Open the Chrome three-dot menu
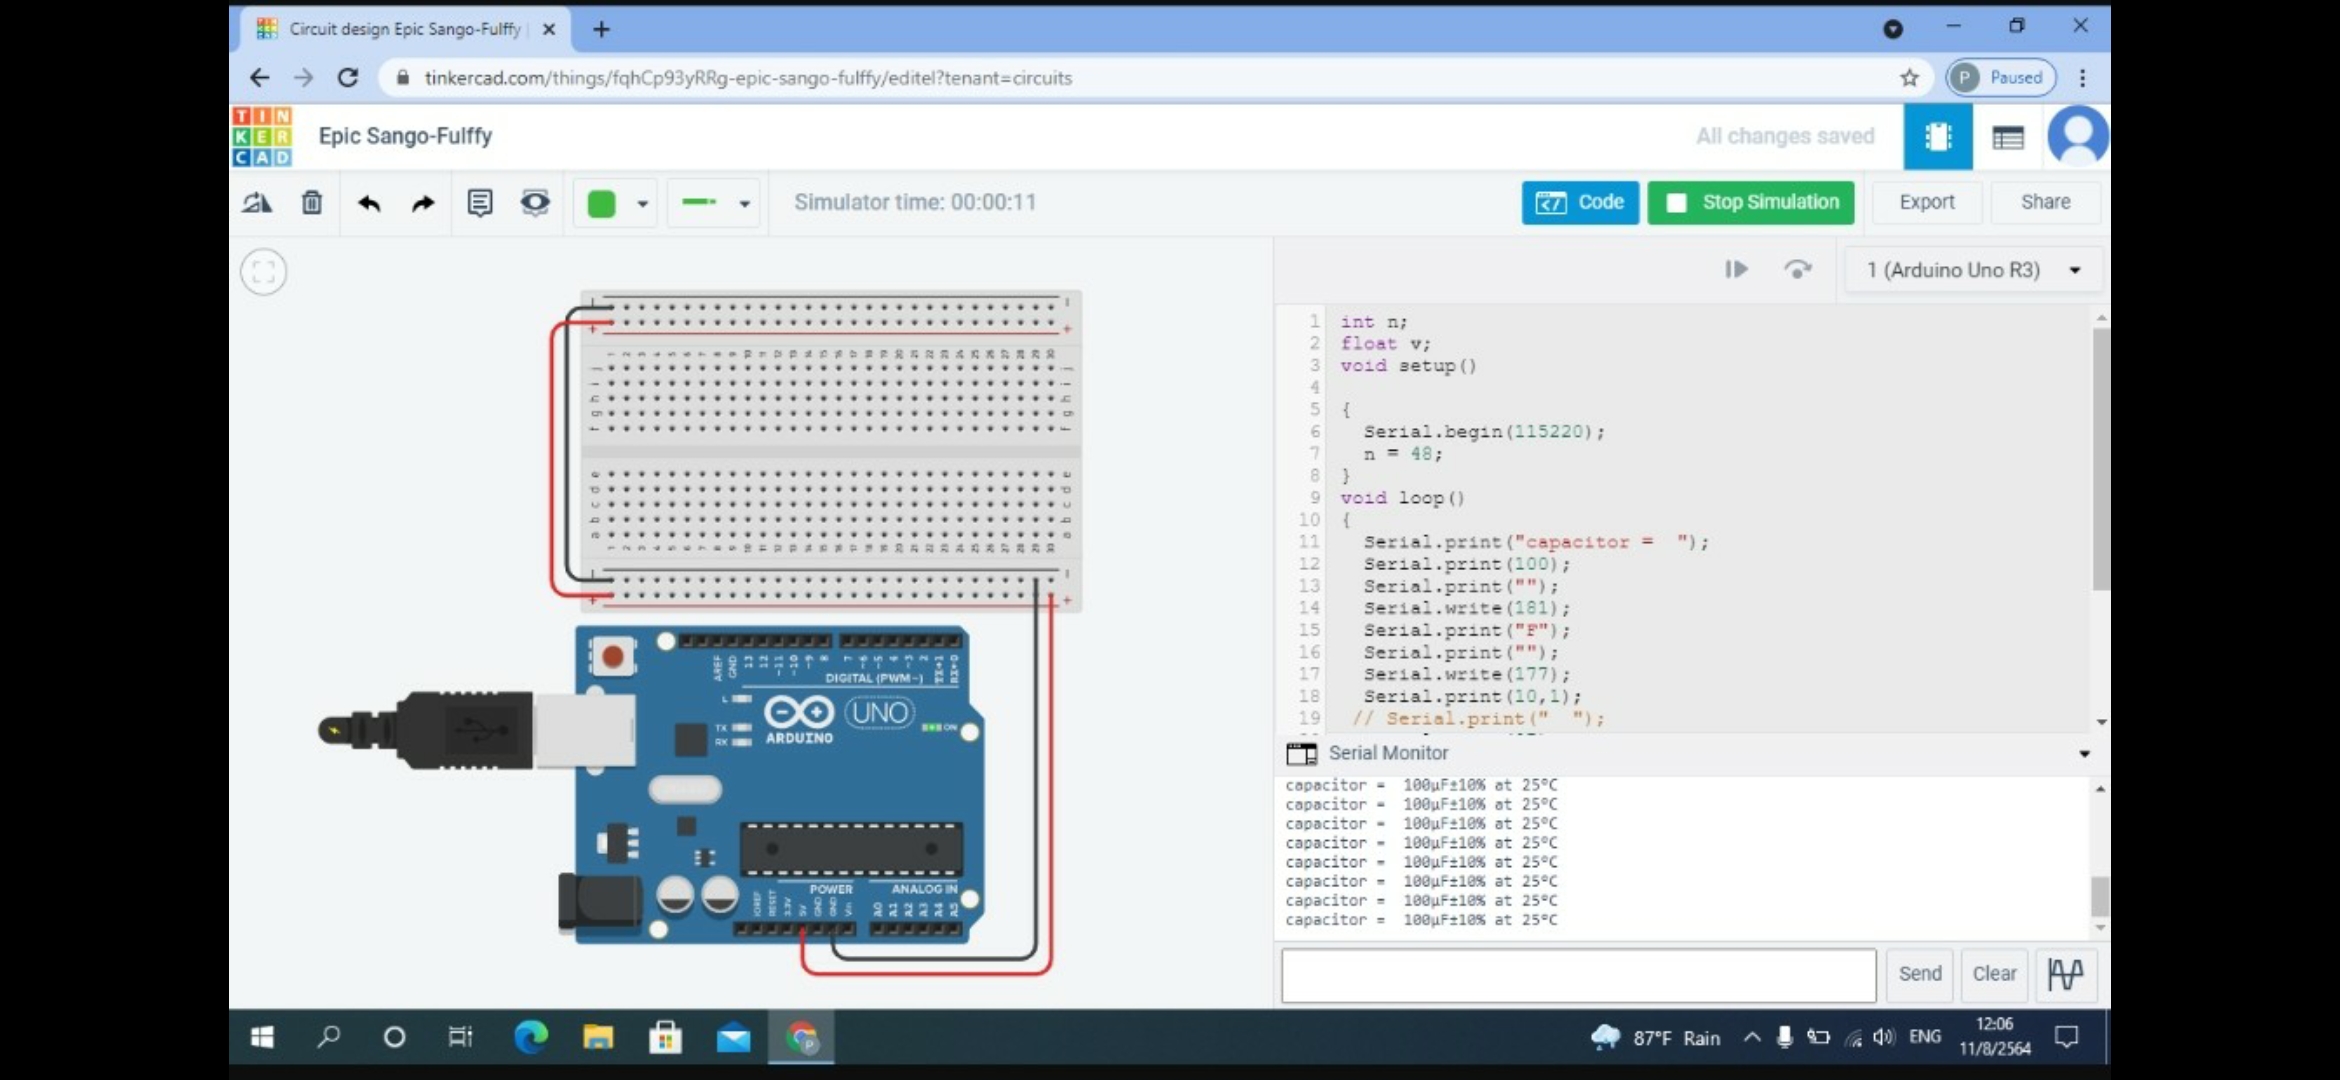 pos(2083,78)
